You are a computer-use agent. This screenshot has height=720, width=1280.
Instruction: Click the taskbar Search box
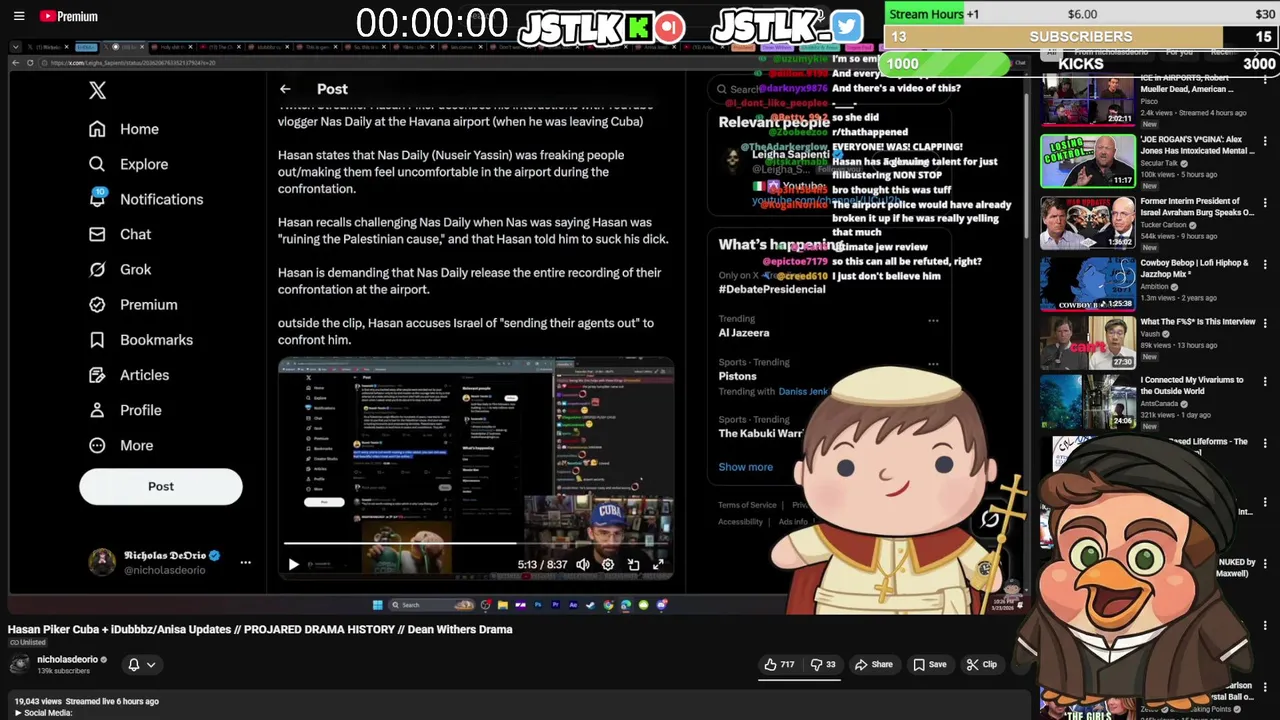(x=431, y=605)
